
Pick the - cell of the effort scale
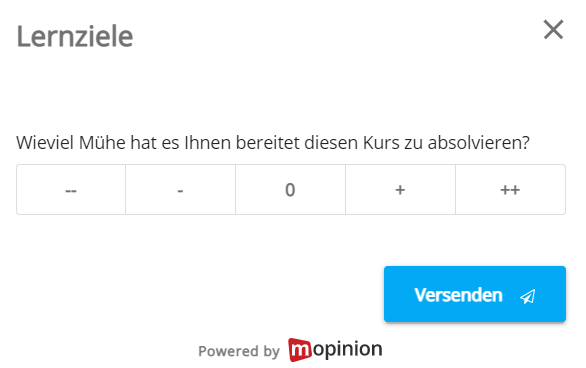click(x=181, y=189)
